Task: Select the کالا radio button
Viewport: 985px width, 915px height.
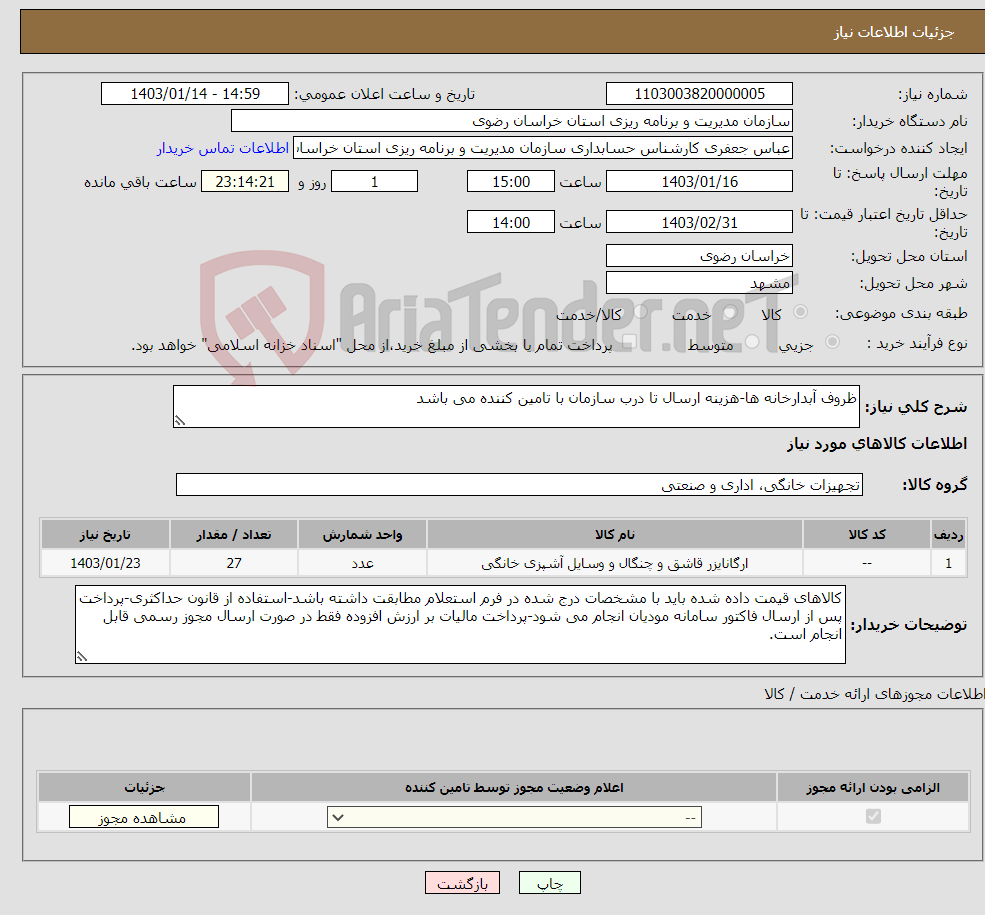Action: click(800, 311)
